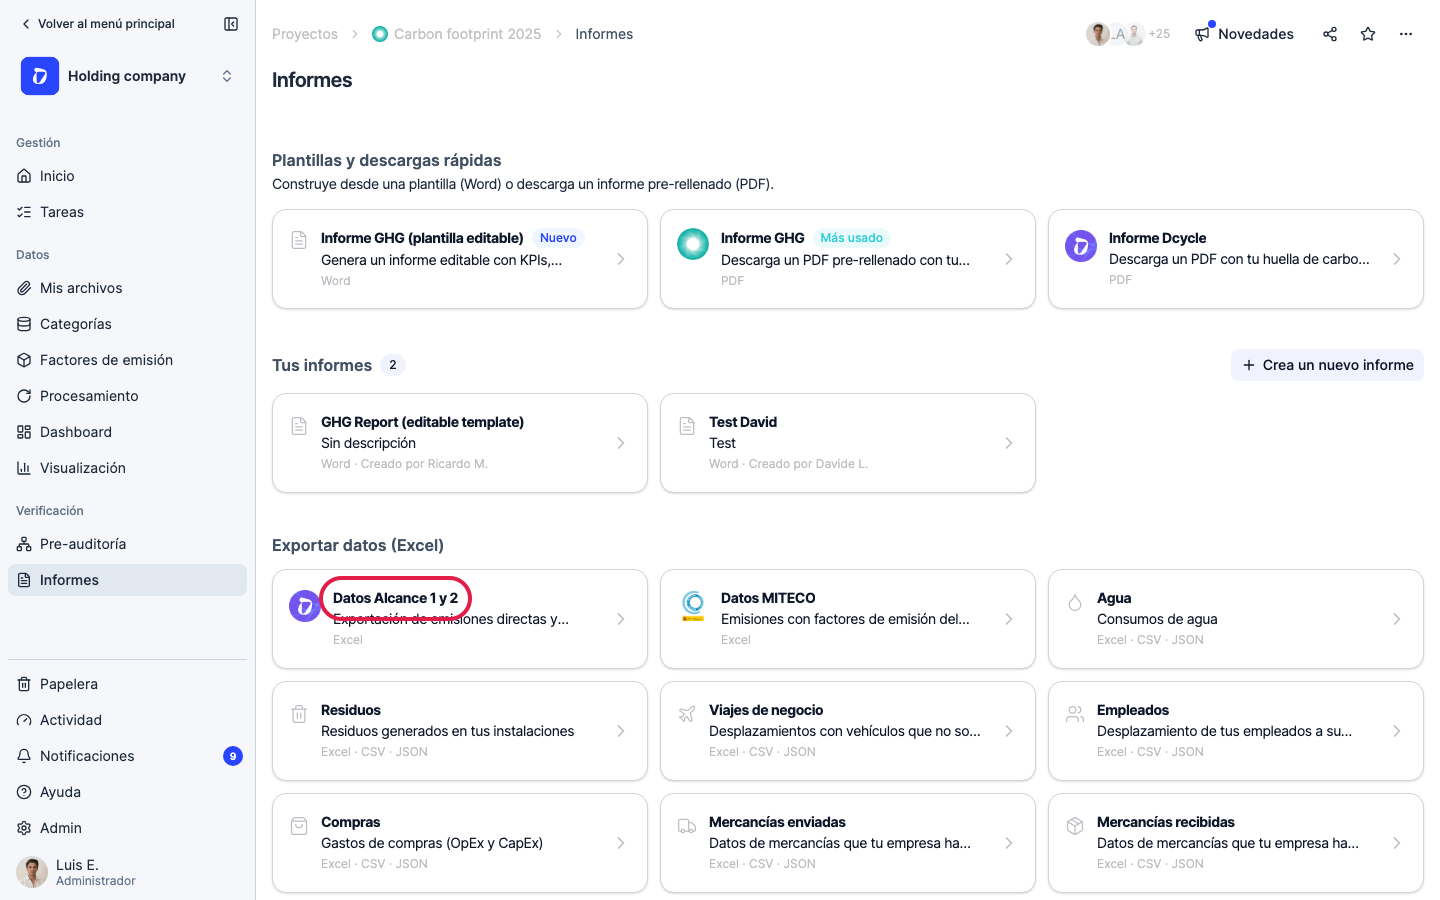The image size is (1440, 900).
Task: Click the Datos Alcance 1 y 2 Dcycle icon
Action: click(x=305, y=606)
